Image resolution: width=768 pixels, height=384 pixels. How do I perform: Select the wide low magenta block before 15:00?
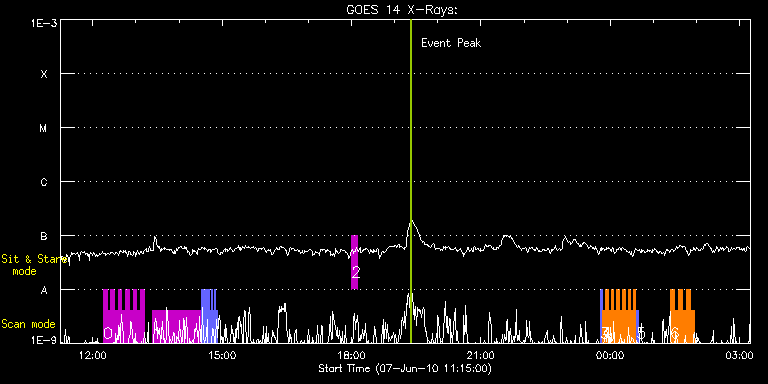(176, 326)
